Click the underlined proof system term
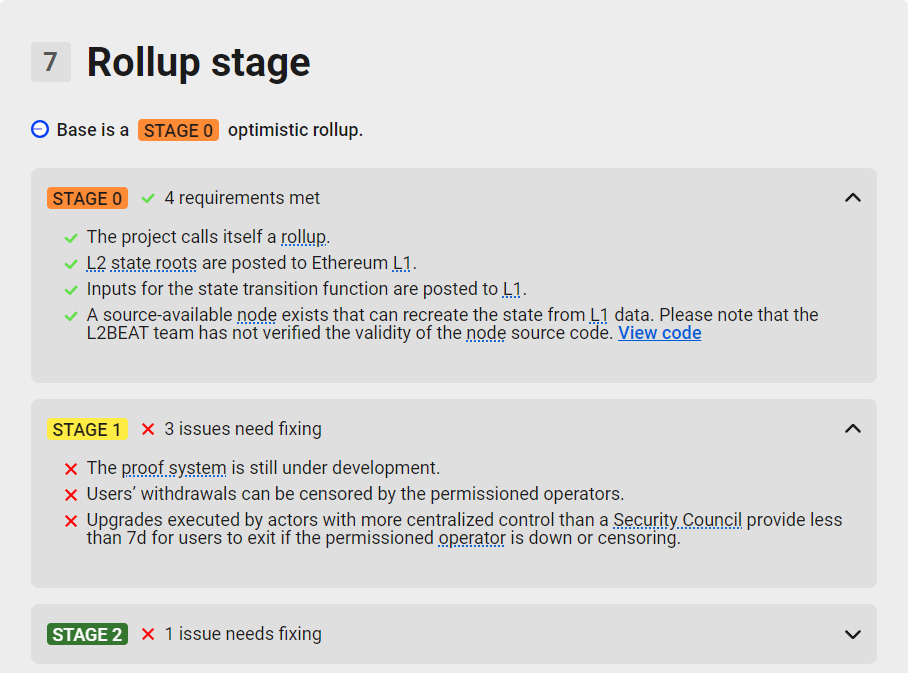The image size is (908, 673). click(x=174, y=468)
